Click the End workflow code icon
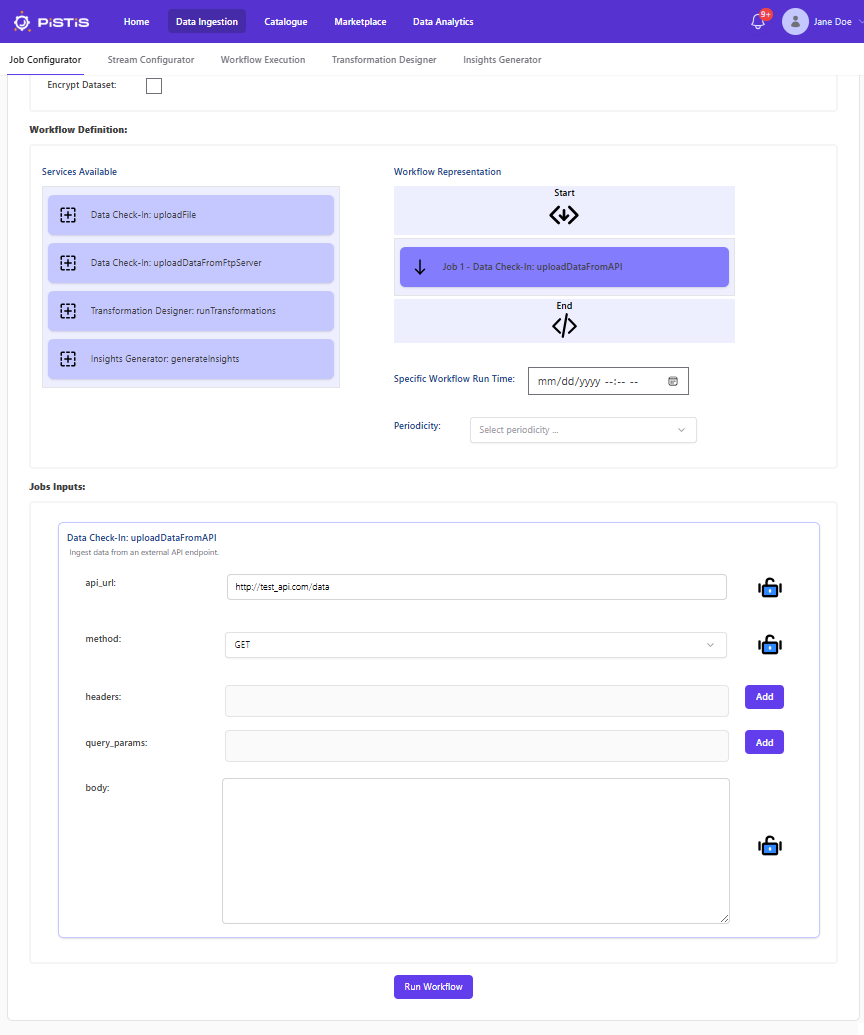864x1035 pixels. (564, 326)
